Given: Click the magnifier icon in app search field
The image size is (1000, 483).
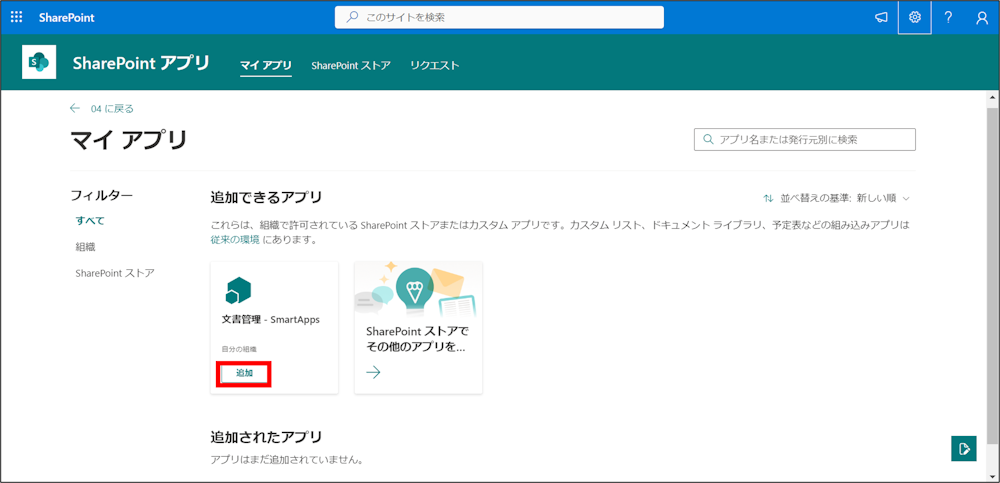Looking at the screenshot, I should [707, 139].
